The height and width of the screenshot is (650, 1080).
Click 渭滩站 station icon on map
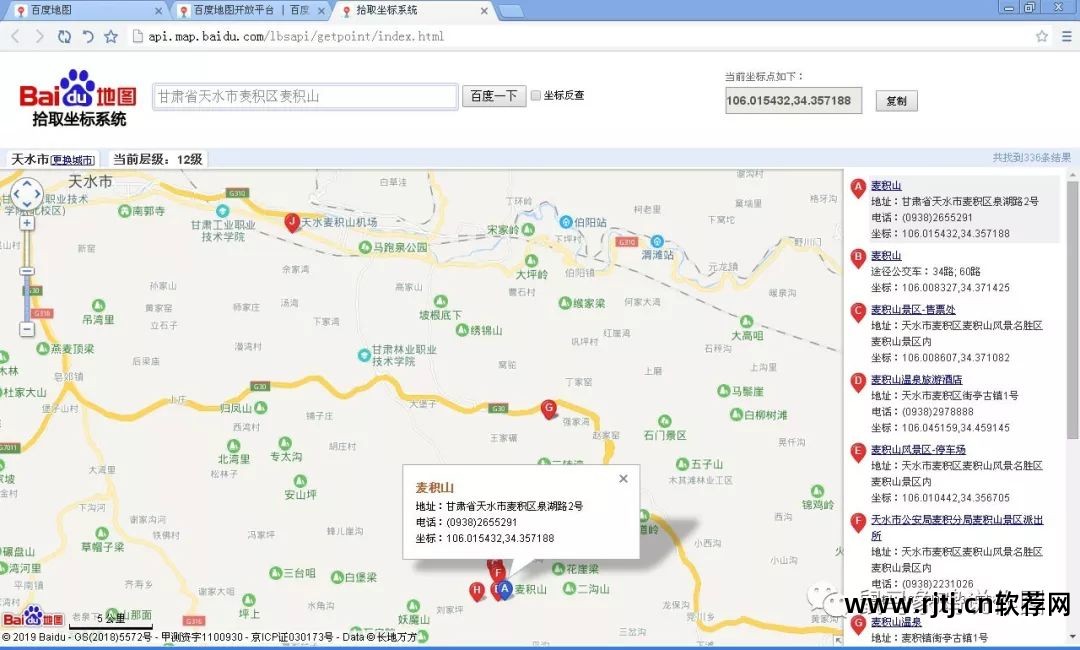tap(658, 241)
